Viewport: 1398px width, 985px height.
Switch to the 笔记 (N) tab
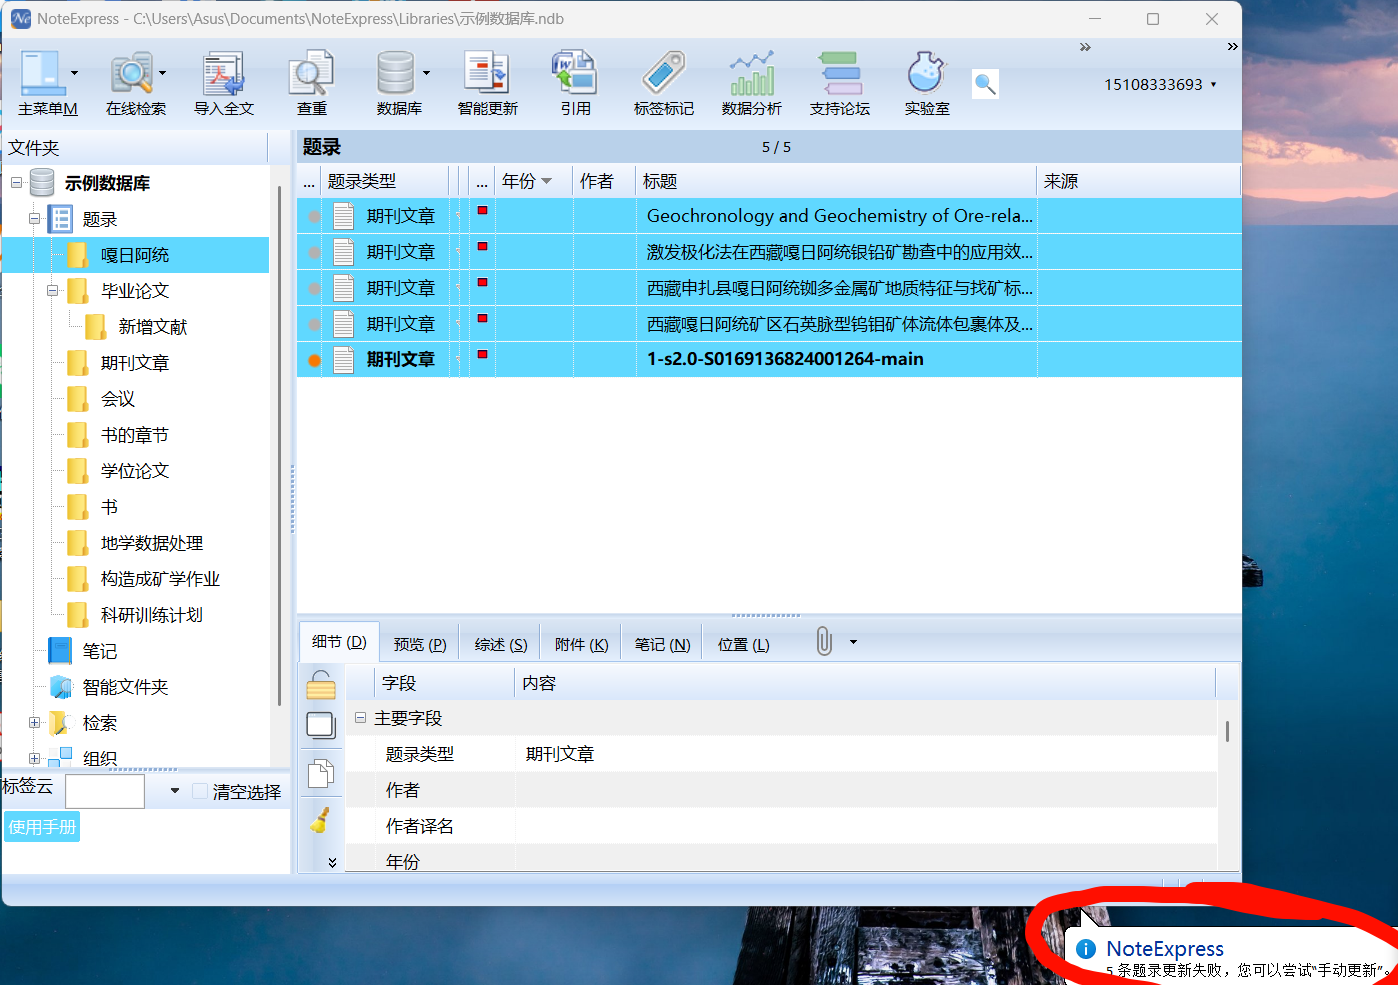tap(662, 645)
